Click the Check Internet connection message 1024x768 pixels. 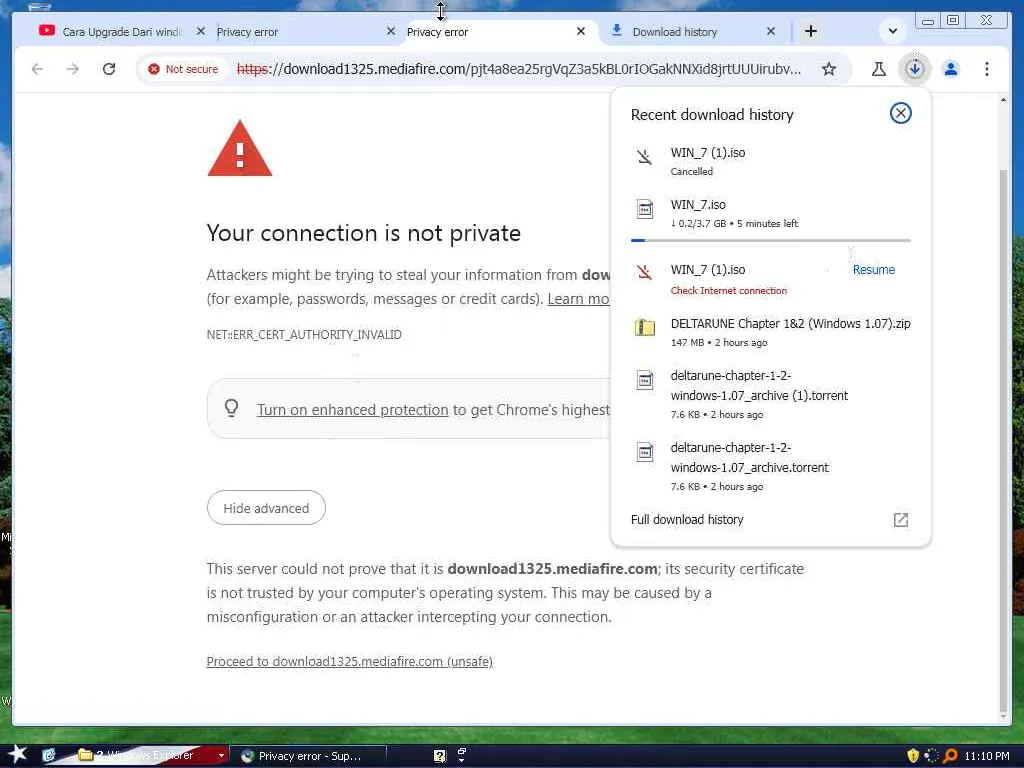pos(729,291)
